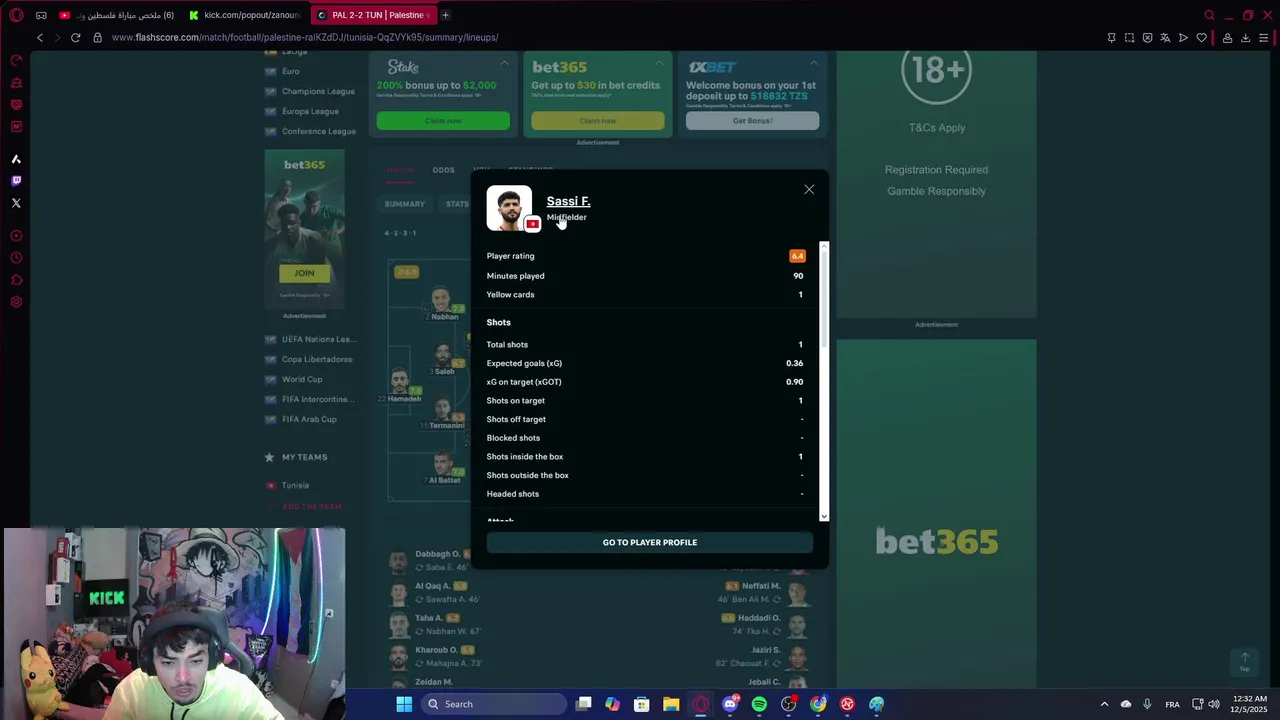Click the snapshot capture icon
The image size is (1280, 720).
pos(1129,38)
